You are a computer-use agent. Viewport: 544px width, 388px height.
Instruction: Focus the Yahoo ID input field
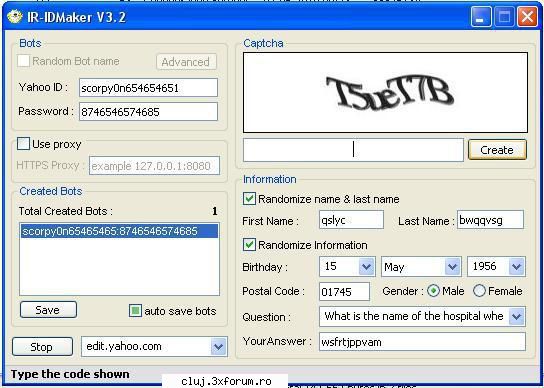[148, 88]
